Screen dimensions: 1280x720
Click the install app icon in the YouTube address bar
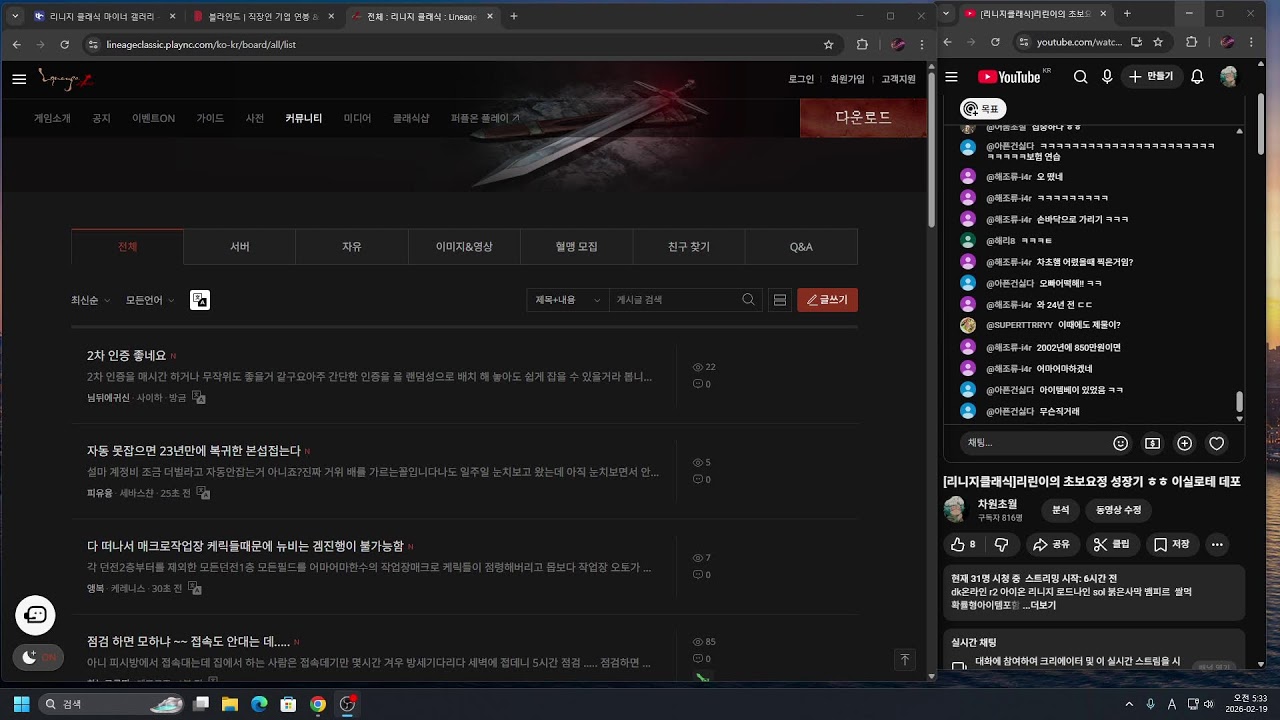[x=1136, y=42]
